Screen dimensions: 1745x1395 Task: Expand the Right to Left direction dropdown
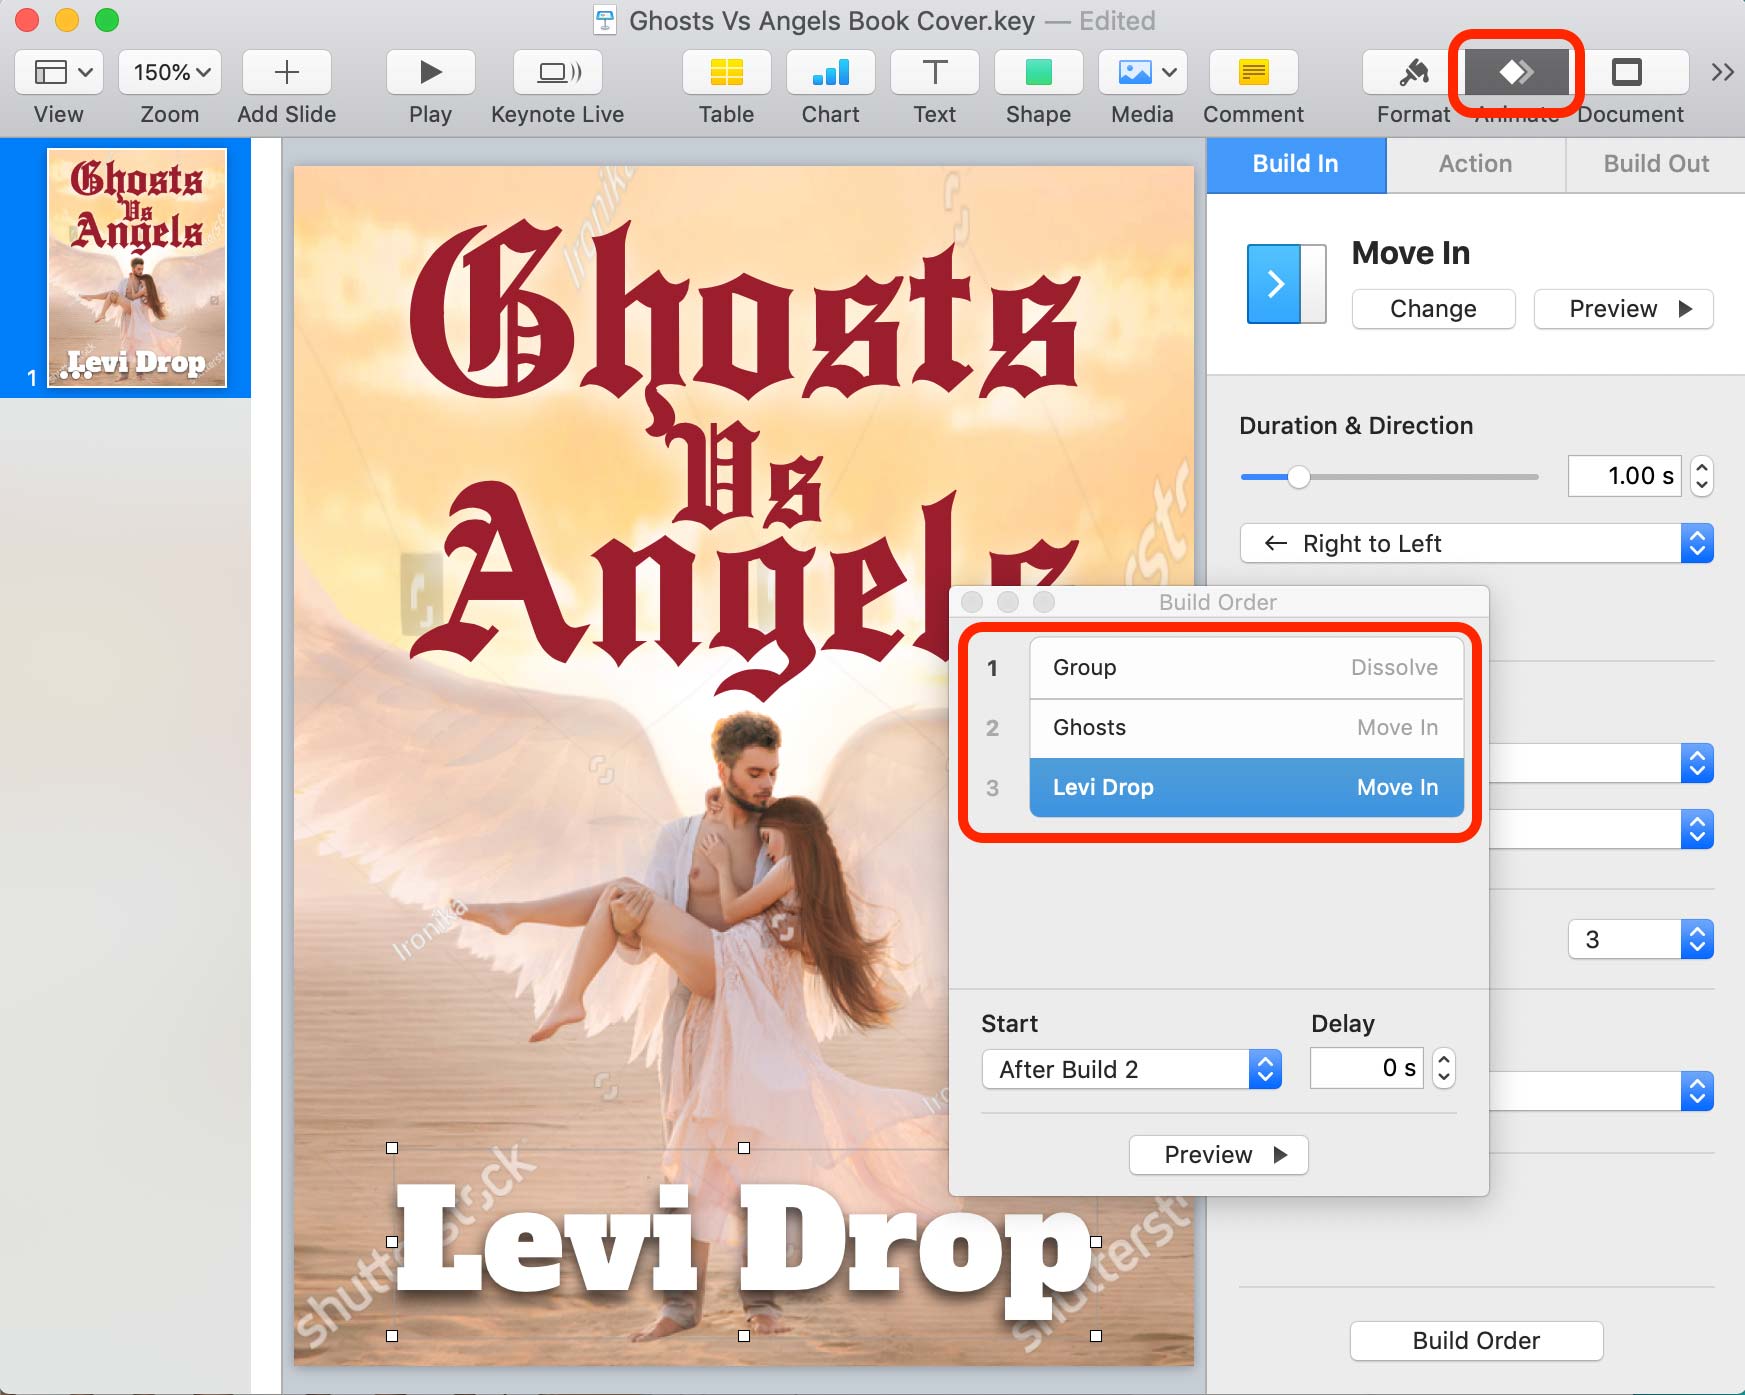coord(1477,543)
